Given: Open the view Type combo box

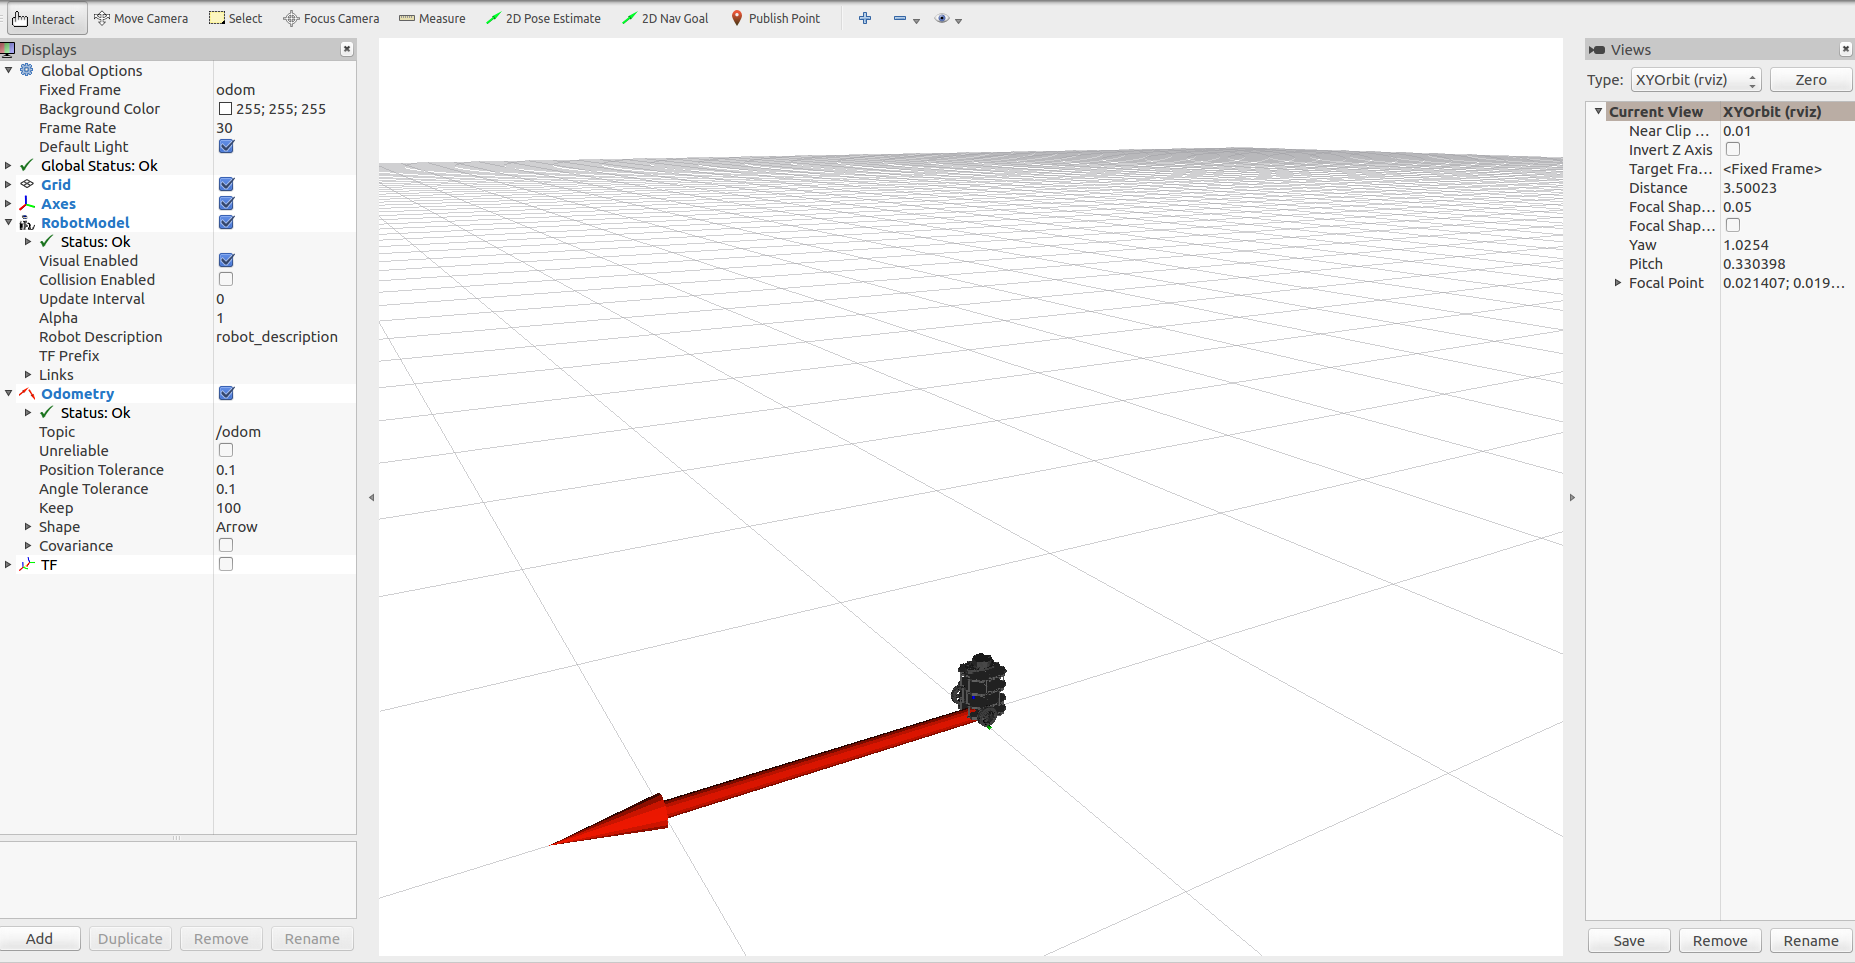Looking at the screenshot, I should coord(1696,80).
